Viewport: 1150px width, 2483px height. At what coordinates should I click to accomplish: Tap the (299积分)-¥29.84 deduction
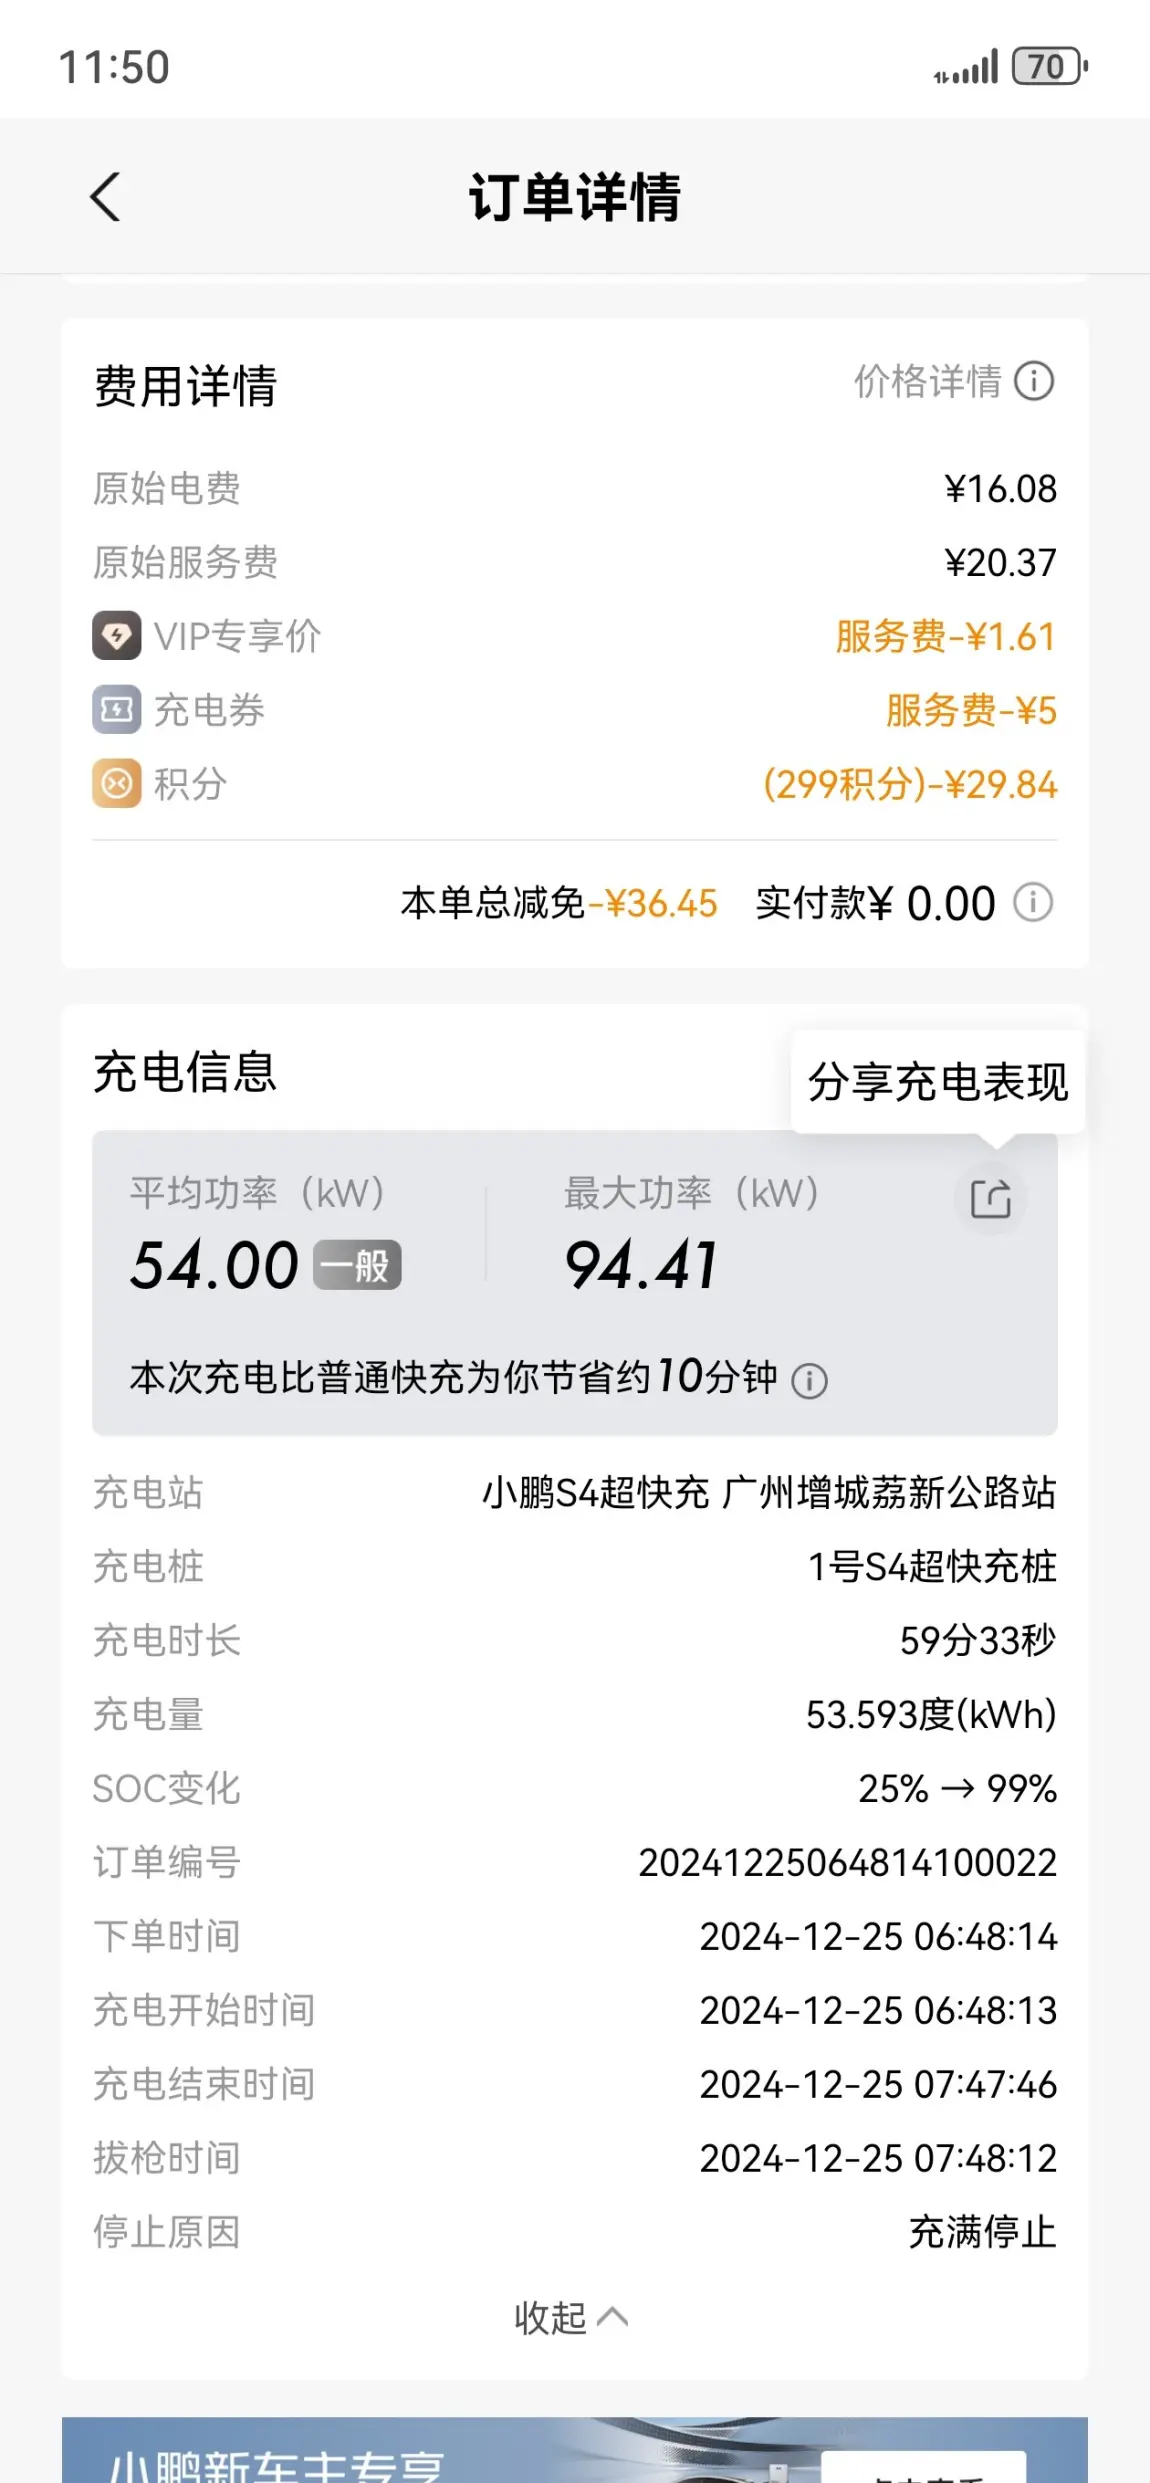point(910,785)
